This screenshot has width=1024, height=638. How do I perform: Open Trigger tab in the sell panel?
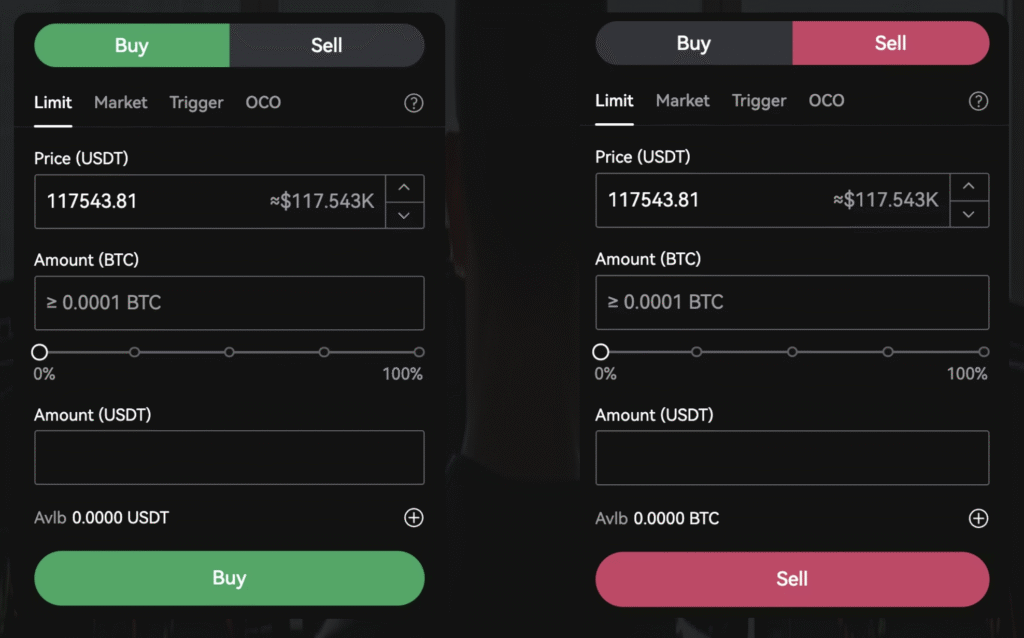click(758, 100)
